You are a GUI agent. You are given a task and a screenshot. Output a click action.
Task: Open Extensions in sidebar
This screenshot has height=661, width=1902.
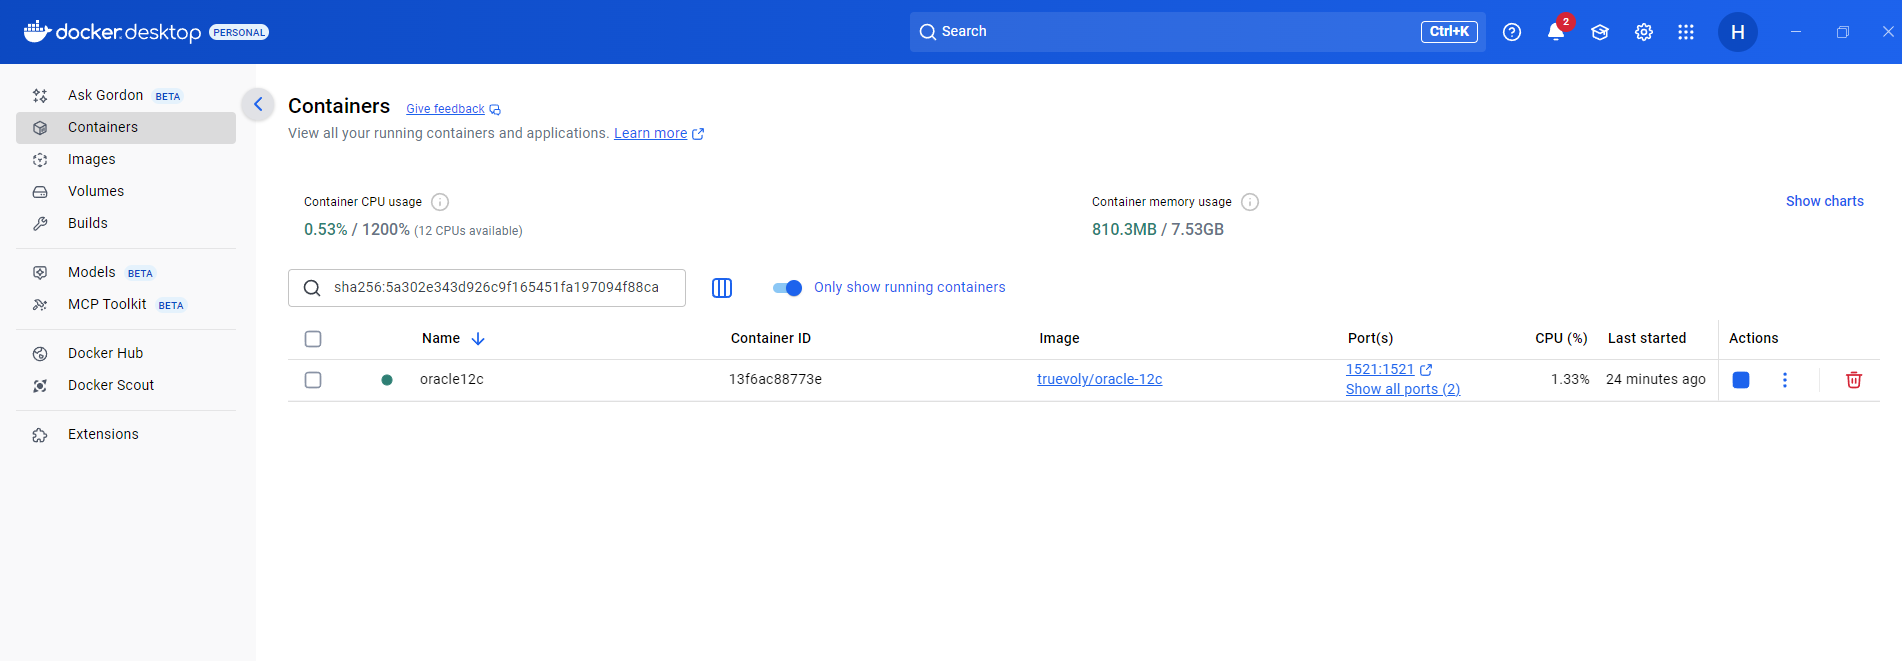(126, 434)
